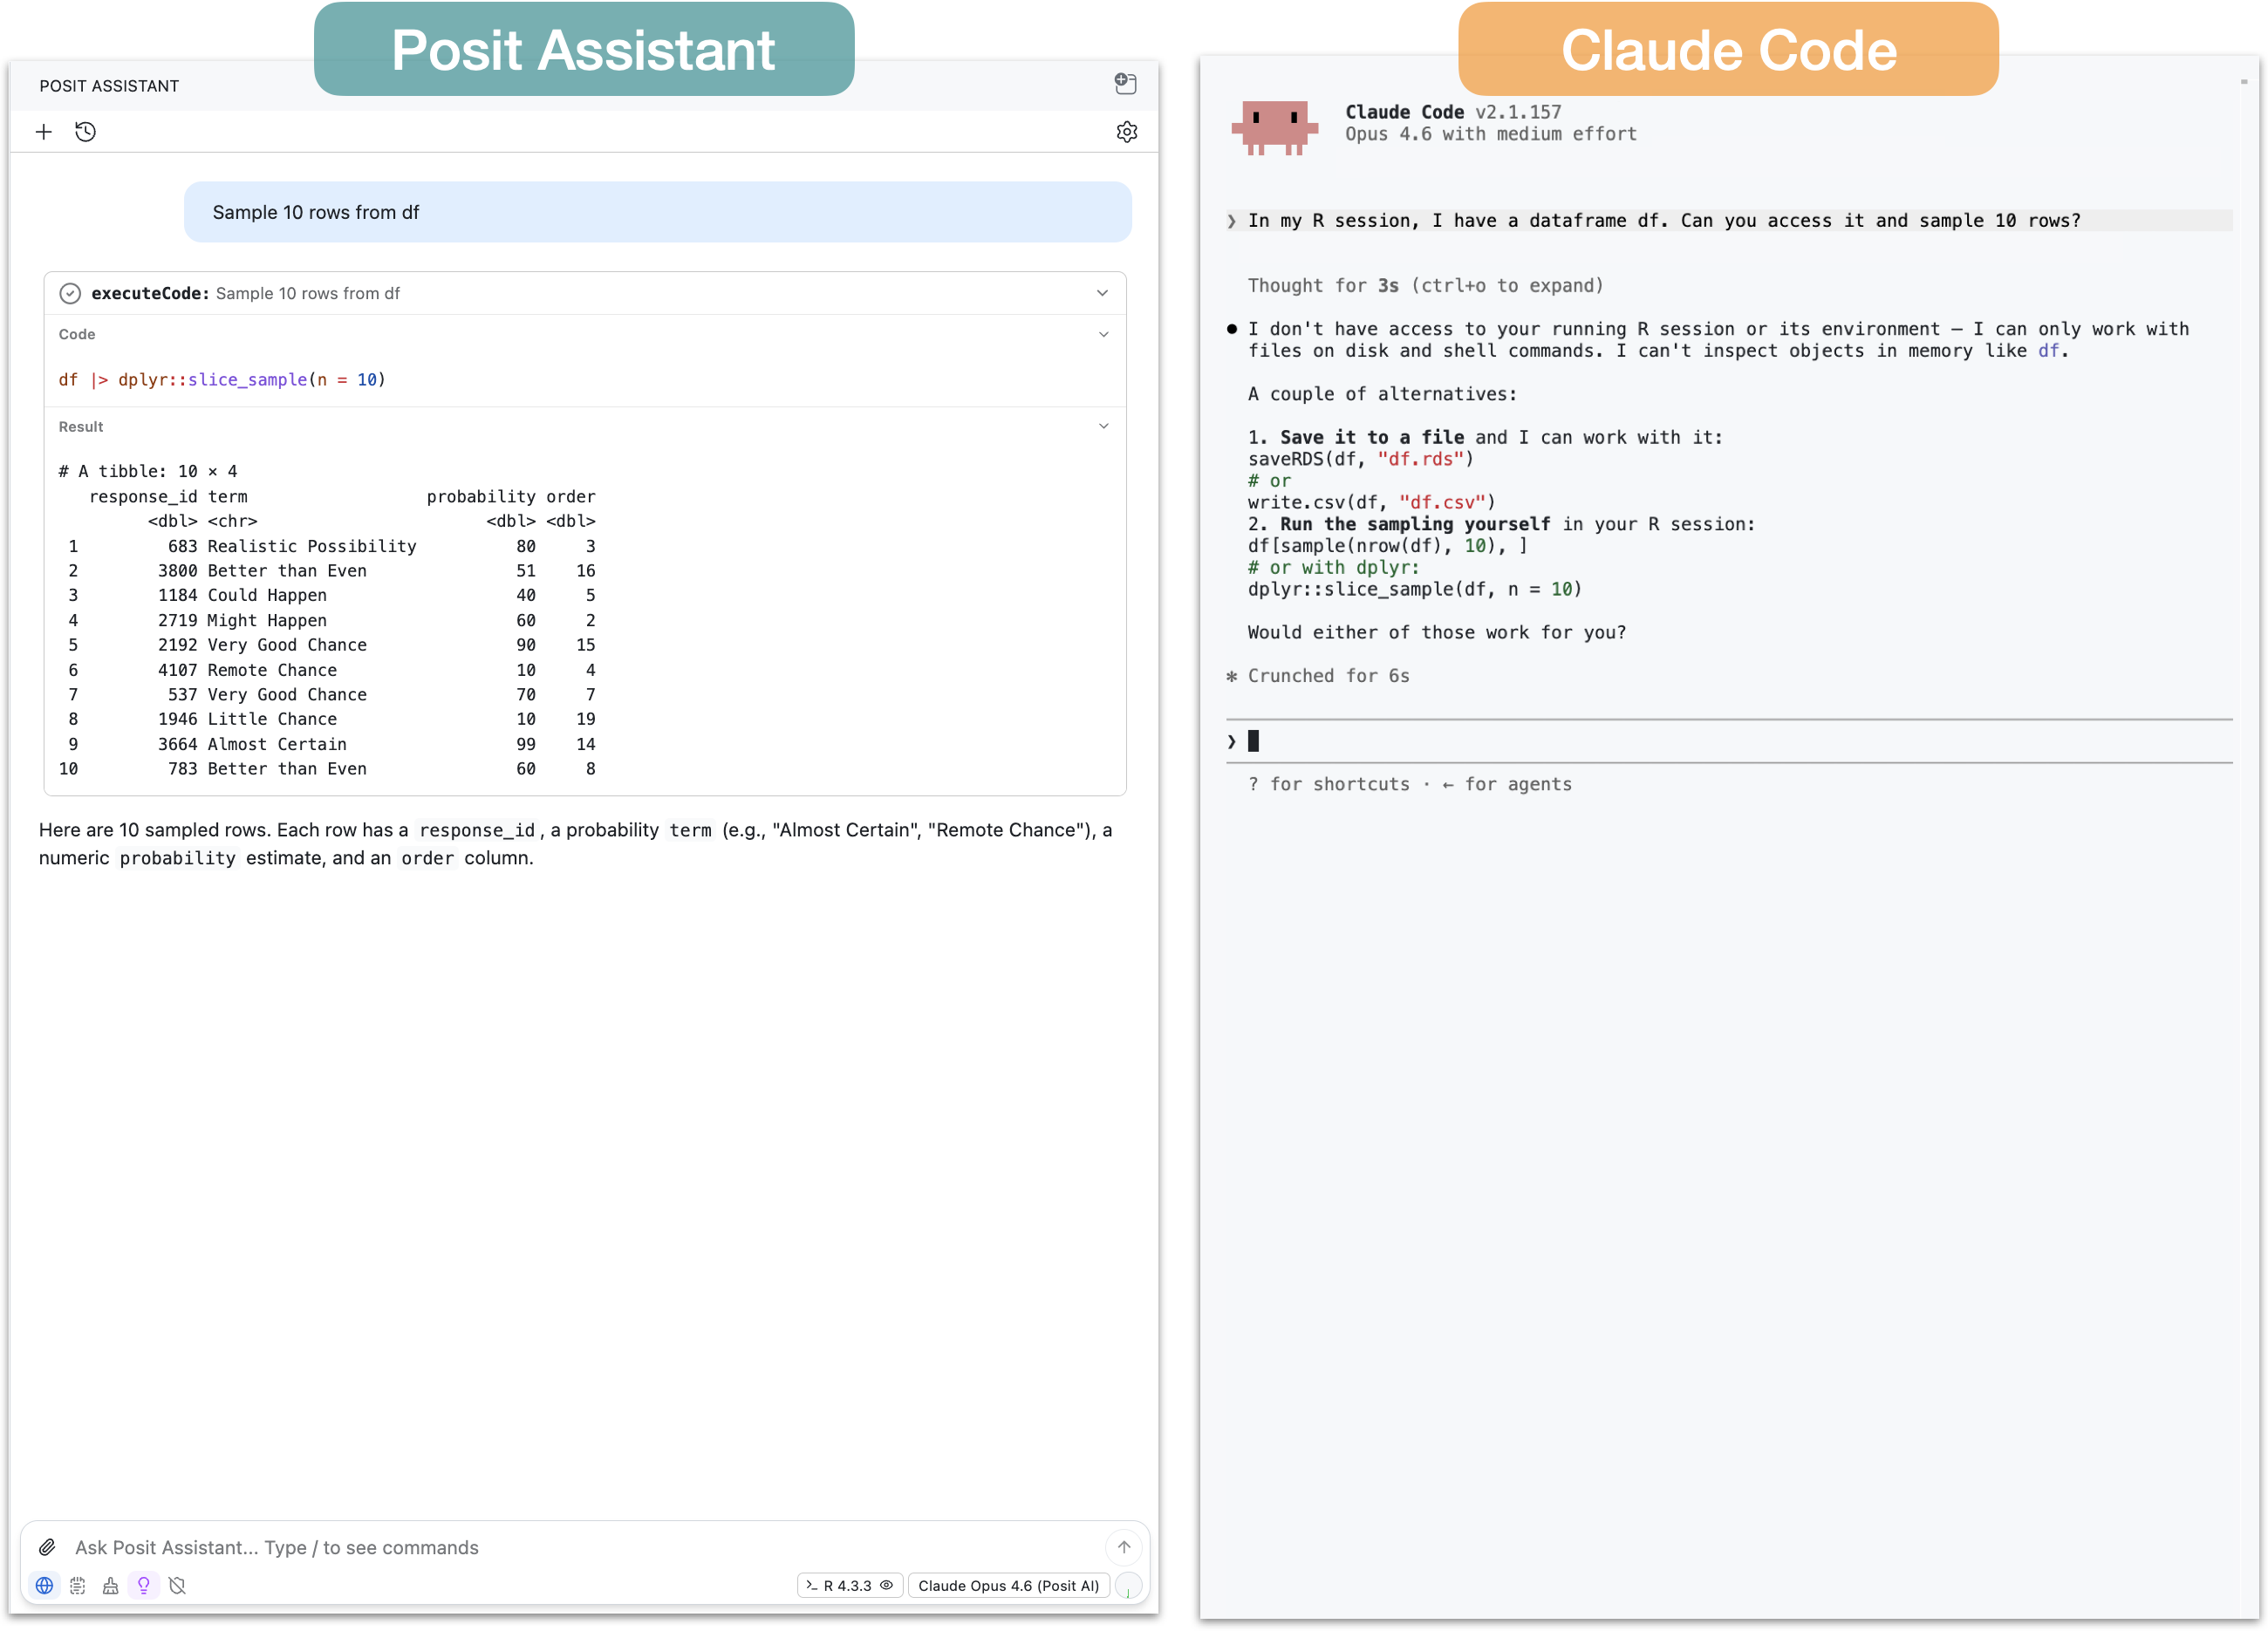
Task: Click 'Opus 4.6 with medium effort' text
Action: (x=1490, y=134)
